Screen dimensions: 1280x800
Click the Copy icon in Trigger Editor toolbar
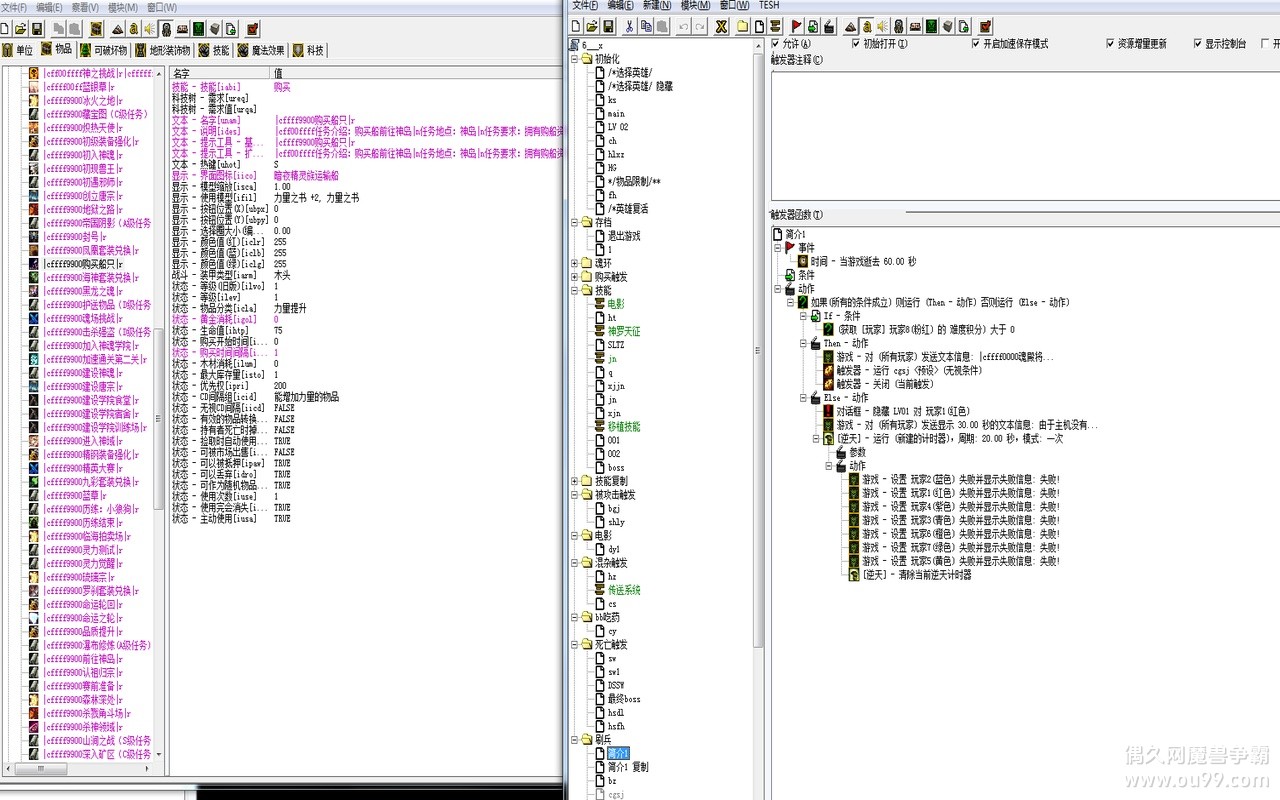(647, 27)
